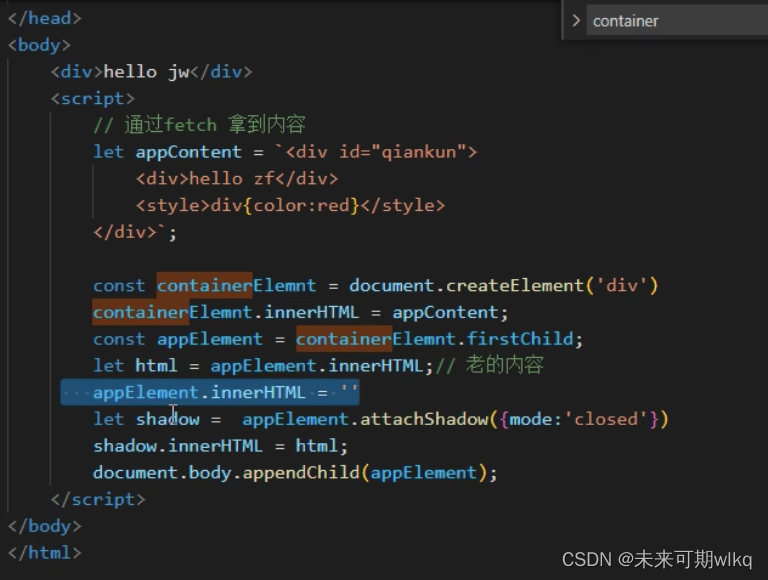Viewport: 768px width, 580px height.
Task: Click highlighted 'containerElemnt' after const
Action: [x=237, y=286]
